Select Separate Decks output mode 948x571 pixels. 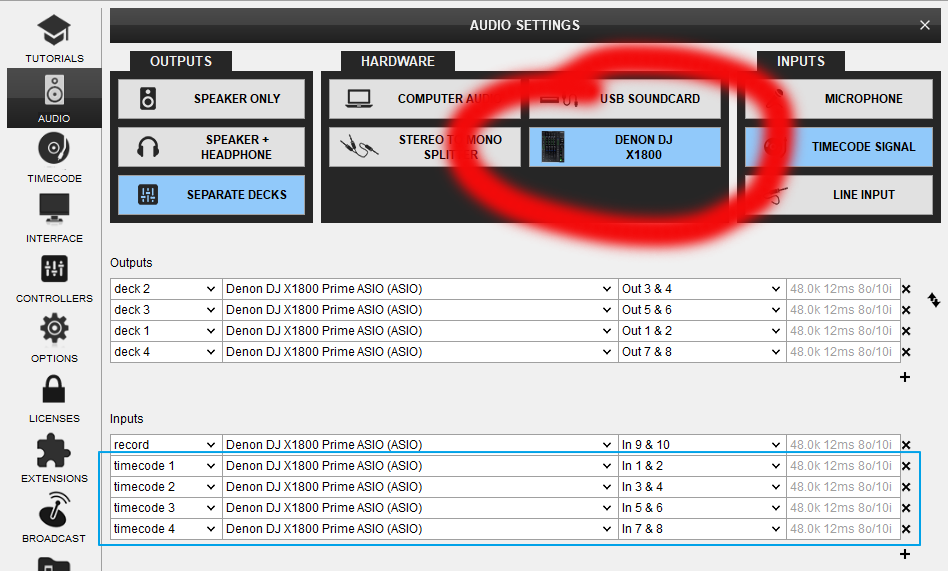tap(212, 195)
